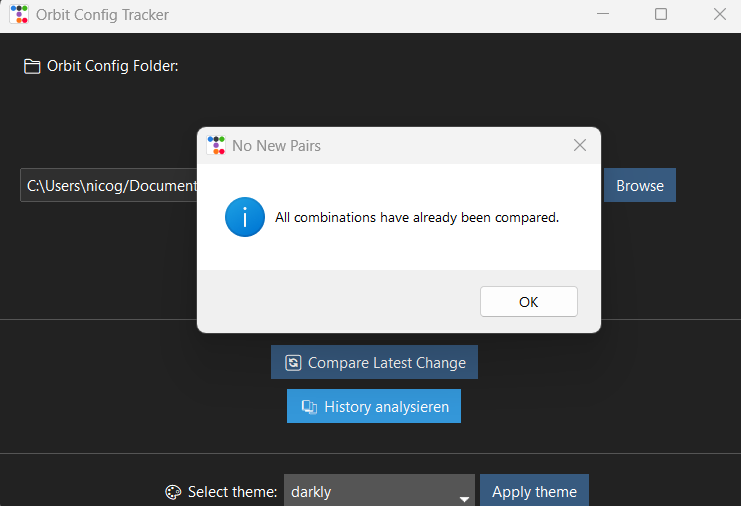Click the History analysieren button
The image size is (741, 506).
[x=374, y=406]
